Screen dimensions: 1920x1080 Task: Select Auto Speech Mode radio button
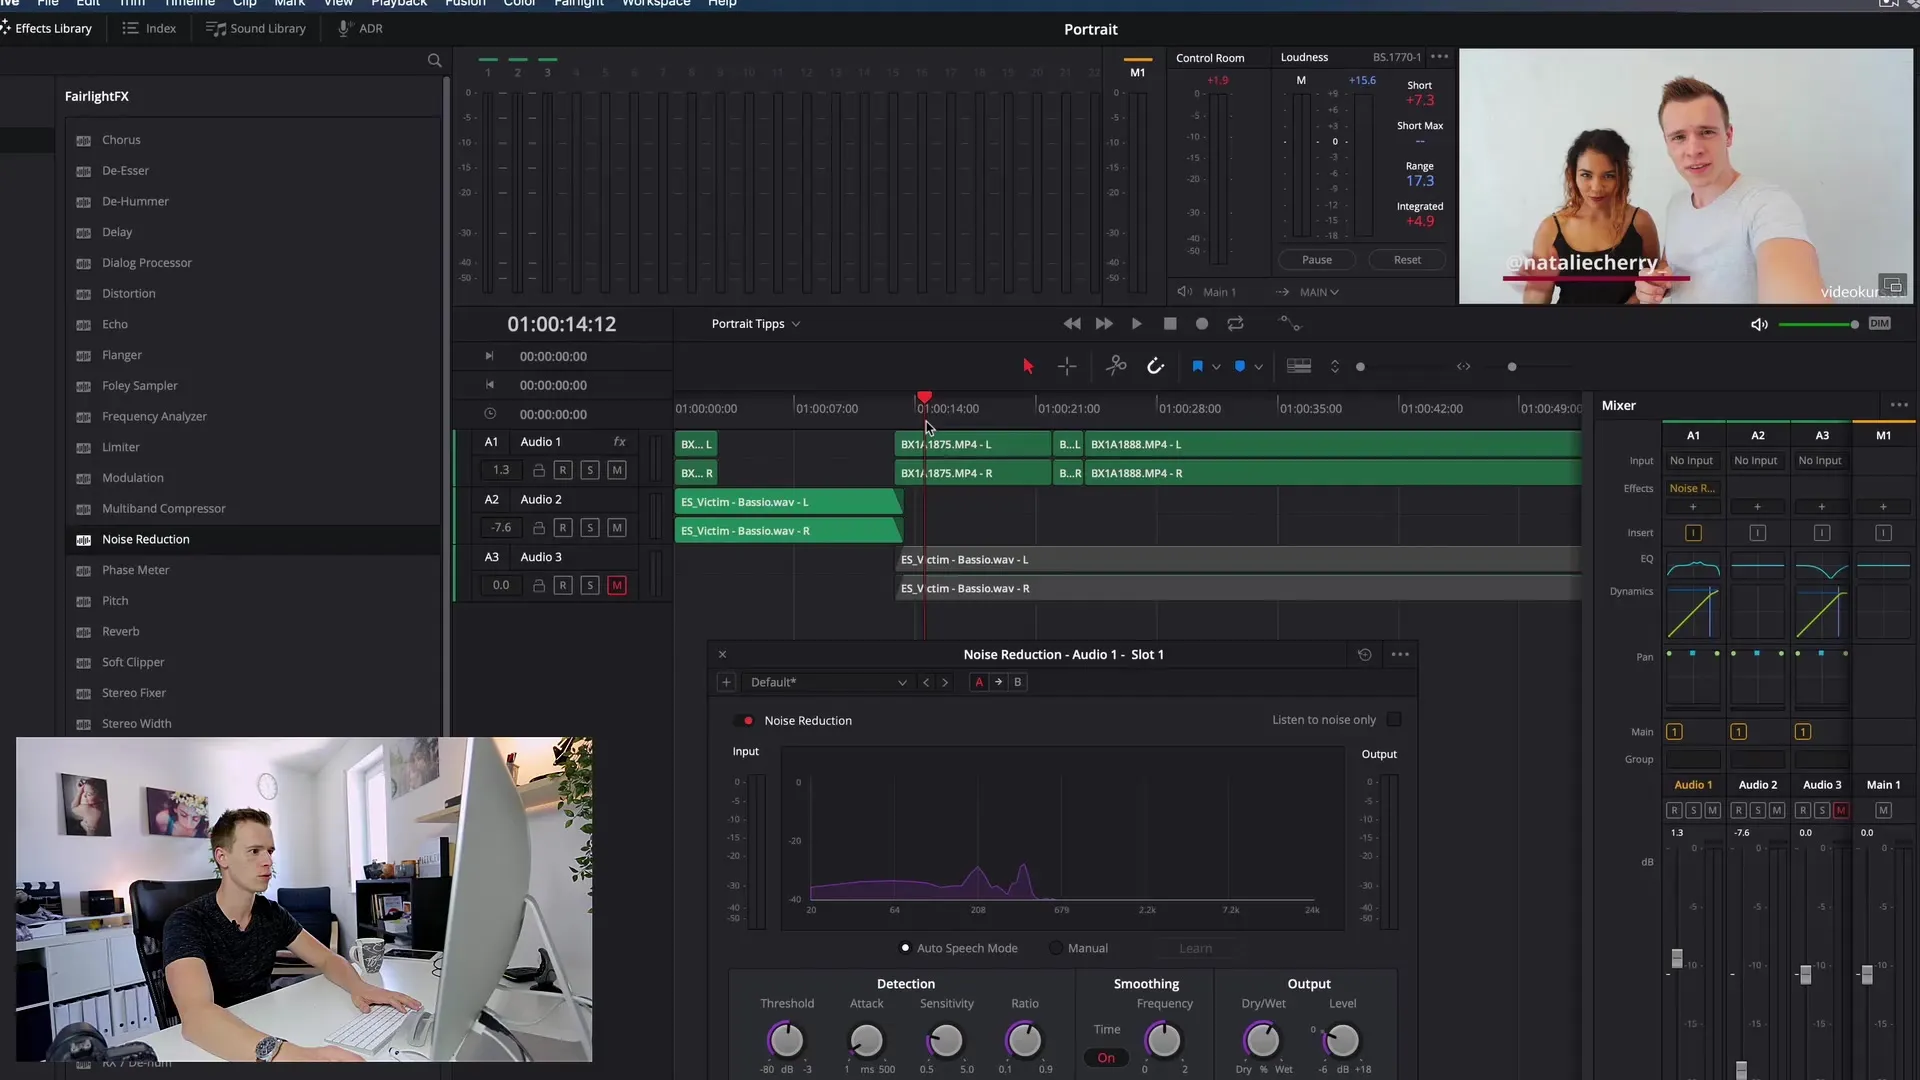point(905,948)
